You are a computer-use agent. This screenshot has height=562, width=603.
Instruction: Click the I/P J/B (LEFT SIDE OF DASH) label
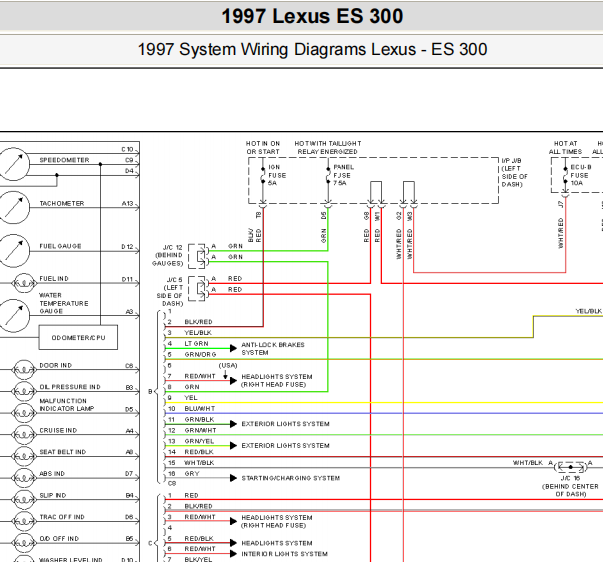click(514, 172)
